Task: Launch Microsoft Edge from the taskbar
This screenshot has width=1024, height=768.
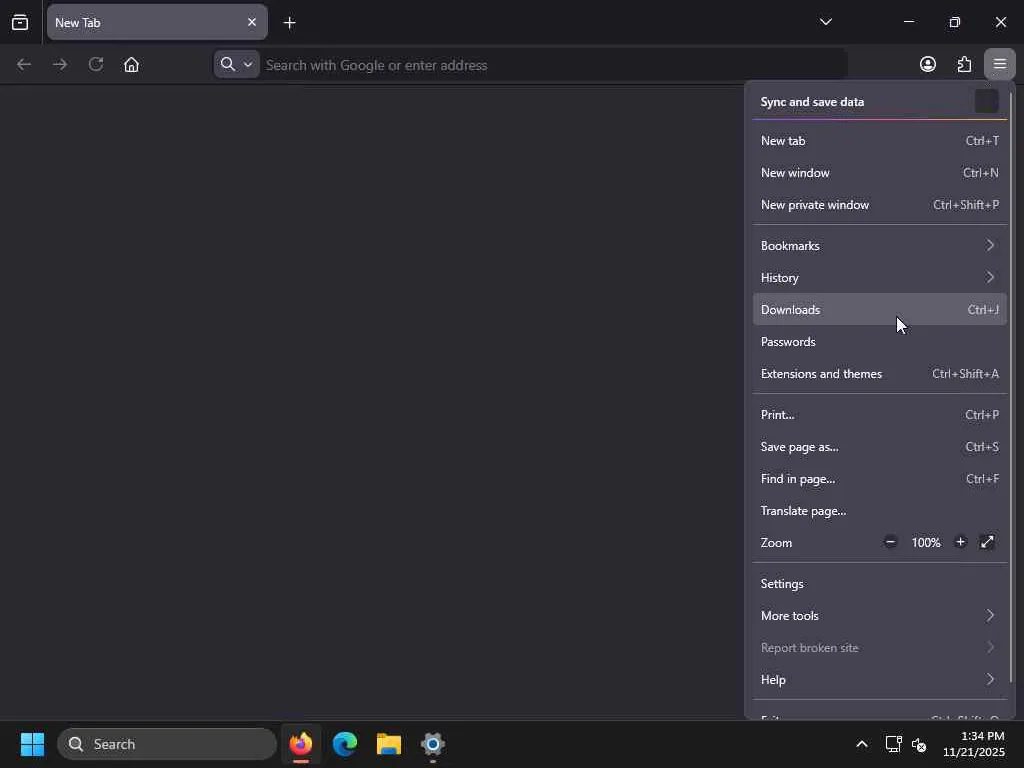Action: 345,744
